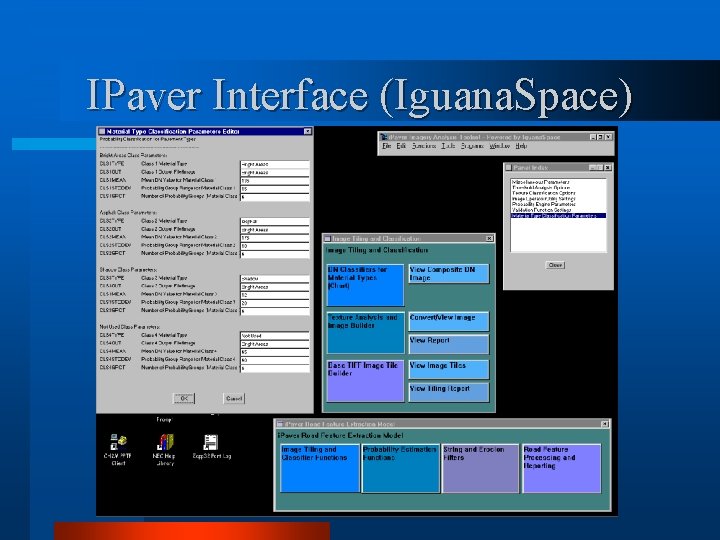Click the Class 2 Output FileImage field

point(275,230)
